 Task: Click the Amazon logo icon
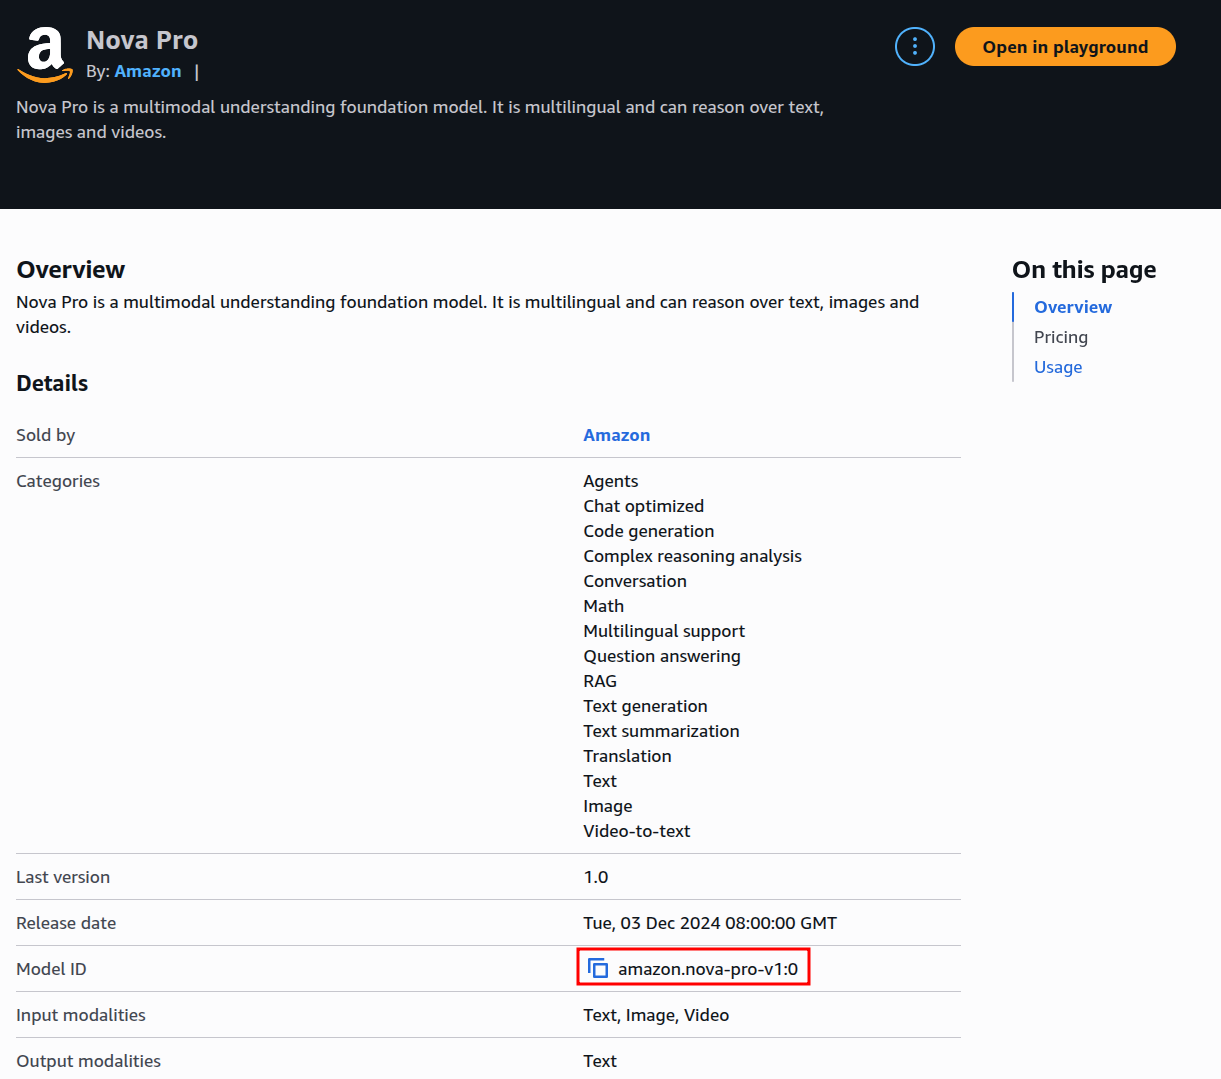(x=45, y=55)
